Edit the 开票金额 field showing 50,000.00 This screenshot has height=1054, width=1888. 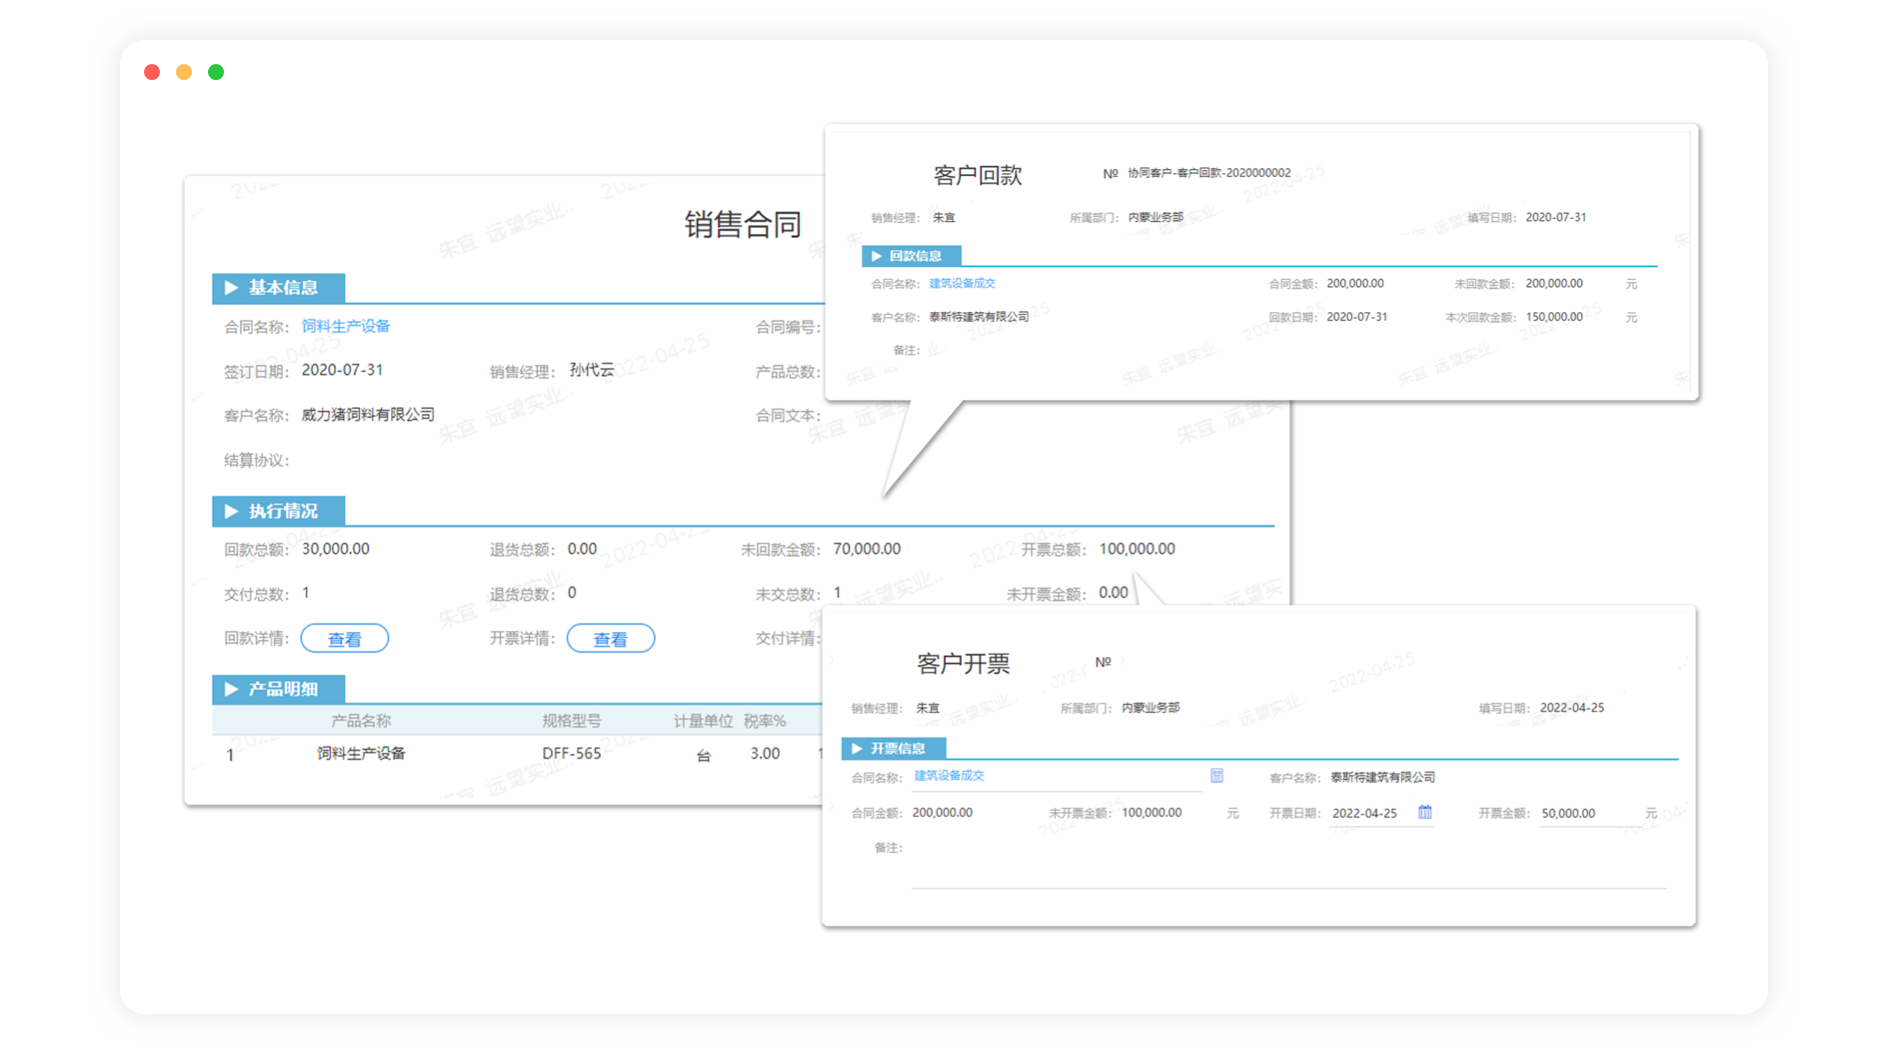tap(1590, 813)
